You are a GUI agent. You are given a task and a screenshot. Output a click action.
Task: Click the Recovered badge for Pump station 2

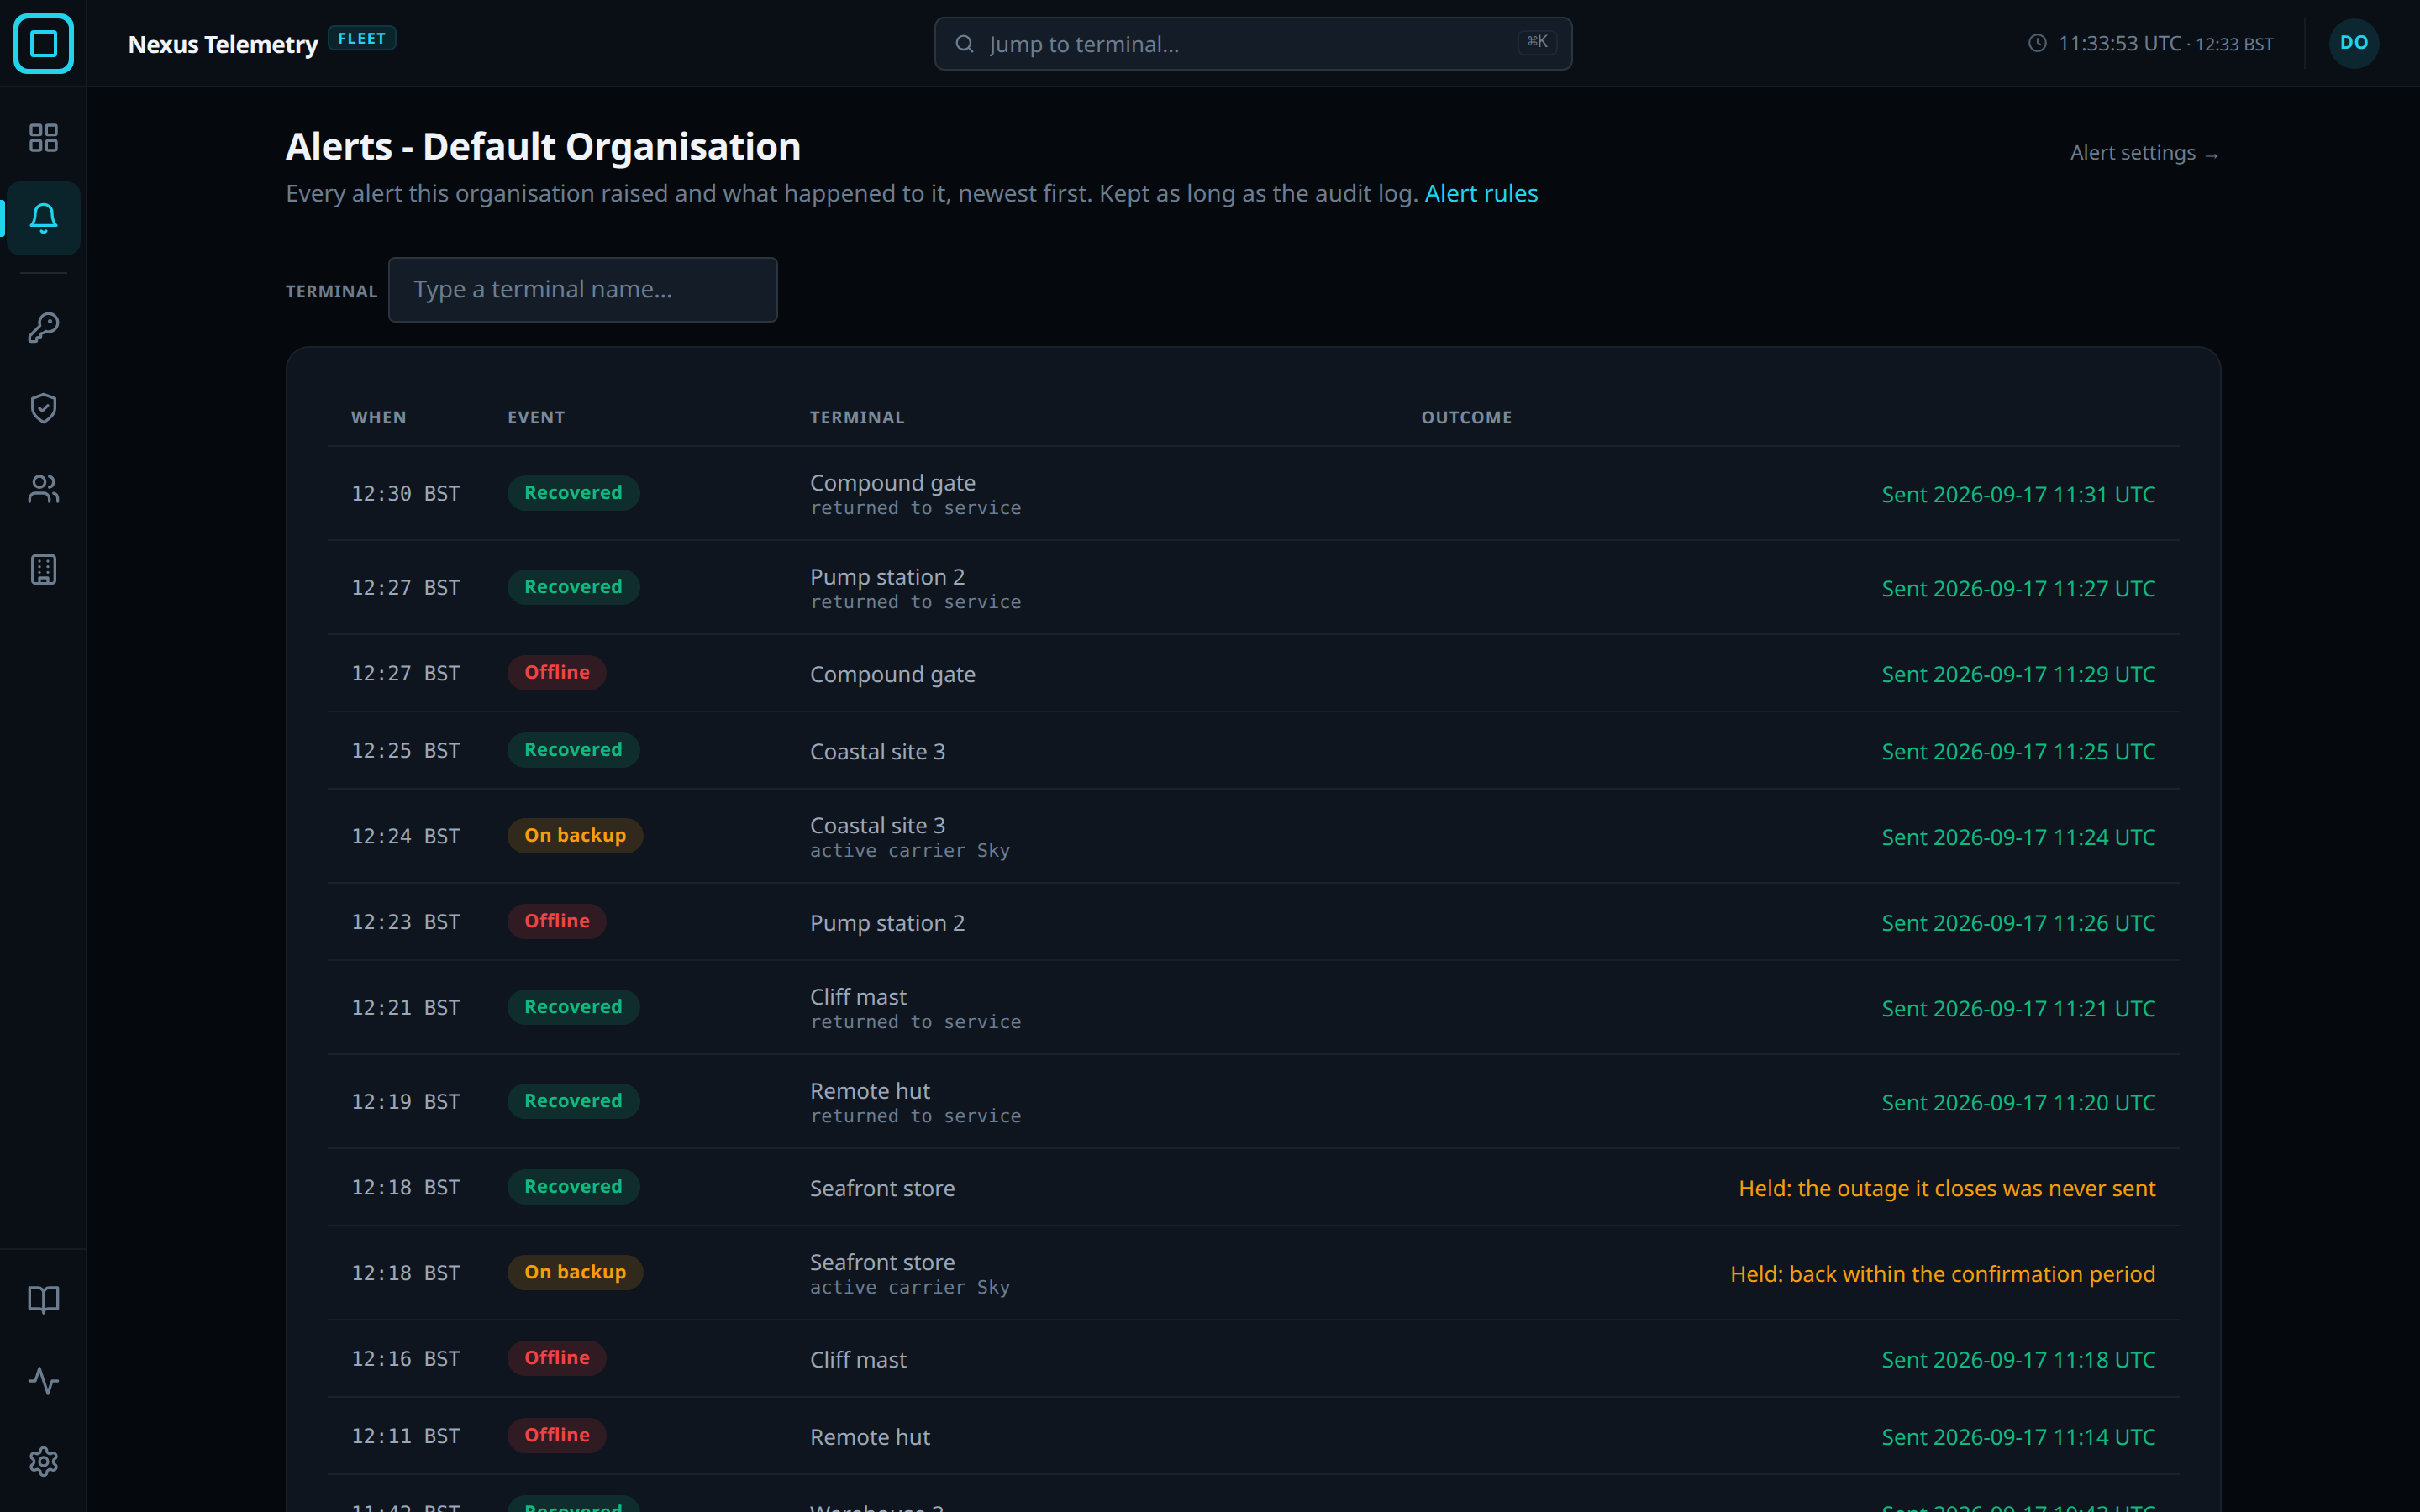tap(573, 587)
